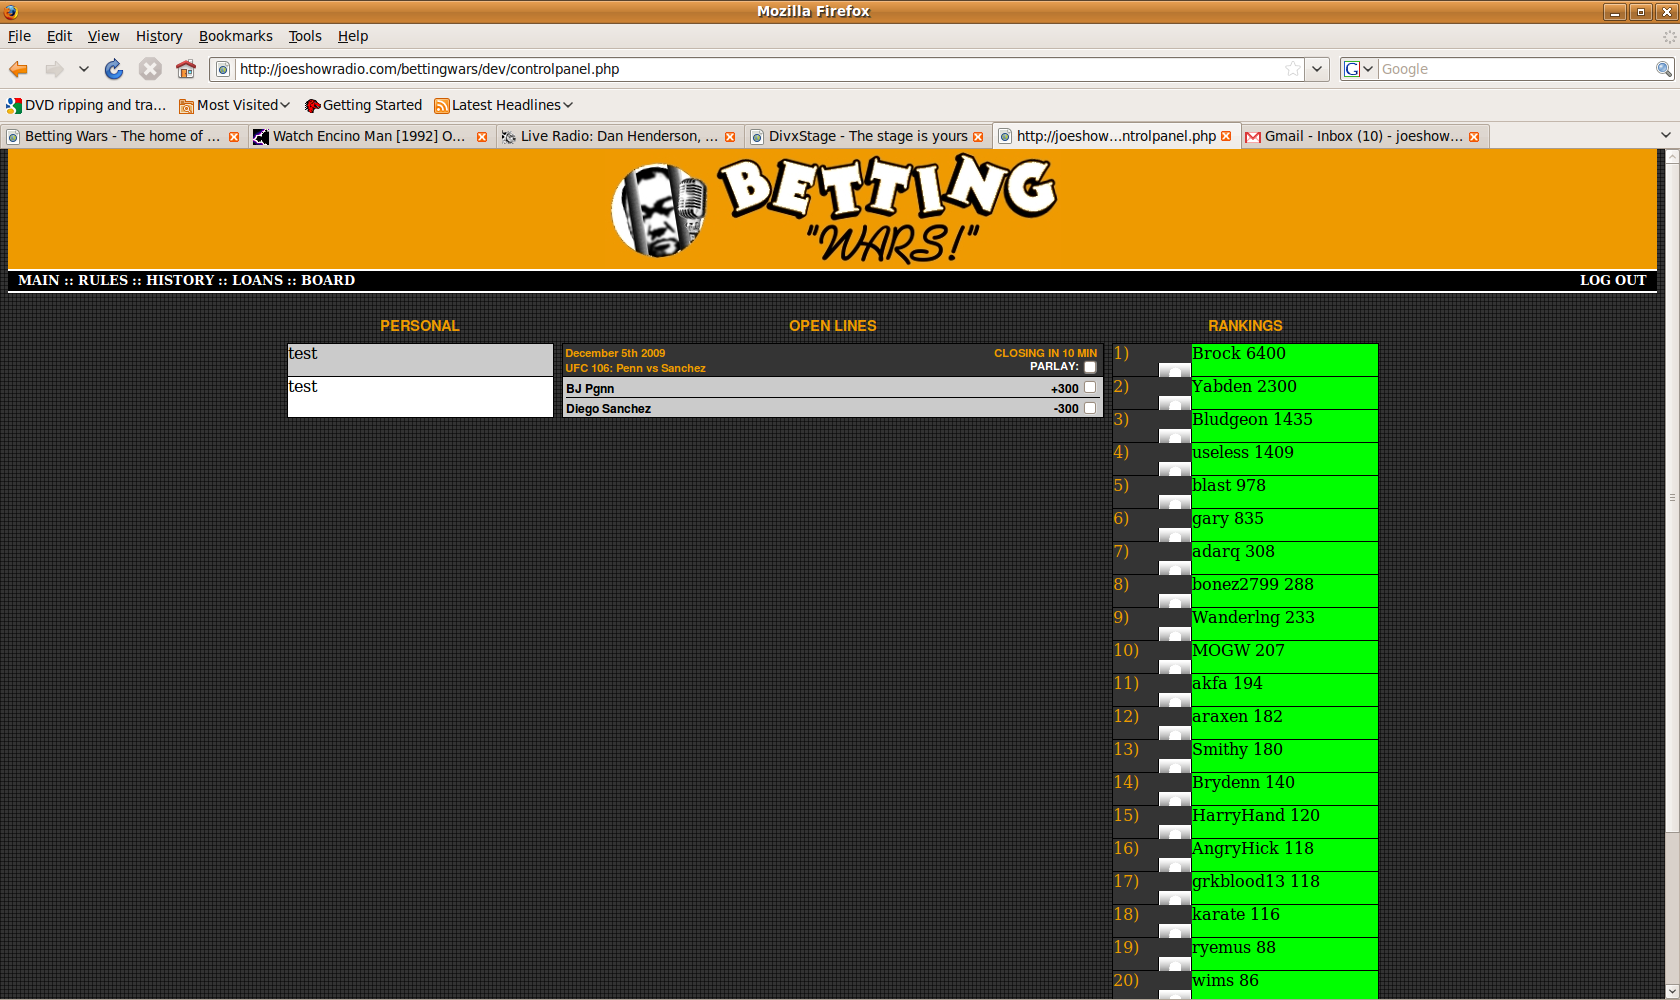This screenshot has width=1680, height=1000.
Task: Expand the Most Visited bookmarks folder
Action: (x=234, y=105)
